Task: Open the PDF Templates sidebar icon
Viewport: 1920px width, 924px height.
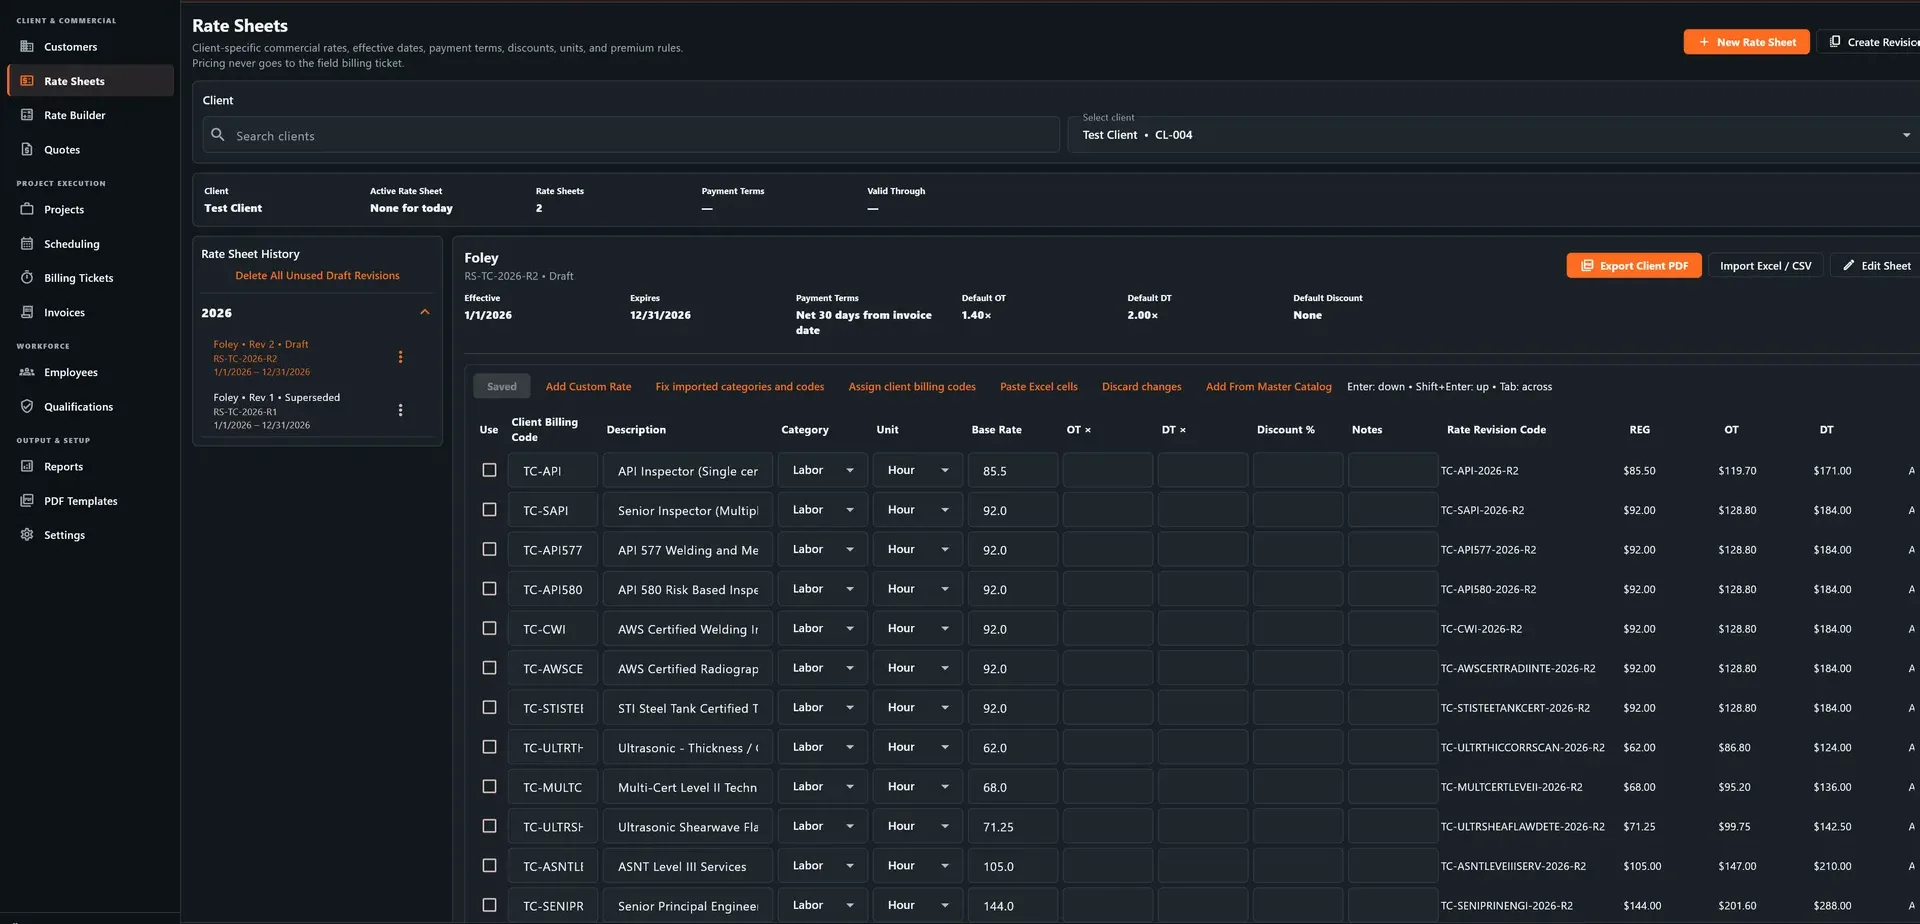Action: point(27,501)
